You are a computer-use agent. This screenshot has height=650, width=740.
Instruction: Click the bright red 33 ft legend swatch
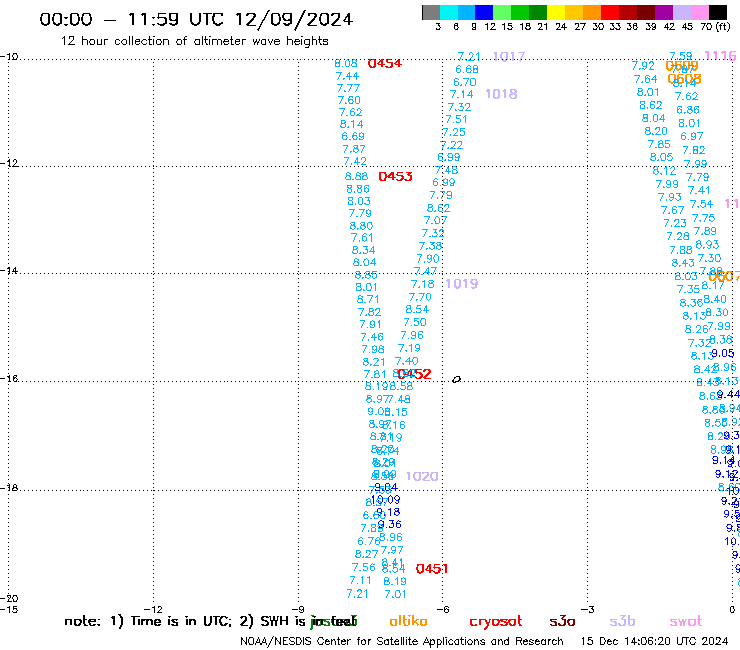(610, 12)
